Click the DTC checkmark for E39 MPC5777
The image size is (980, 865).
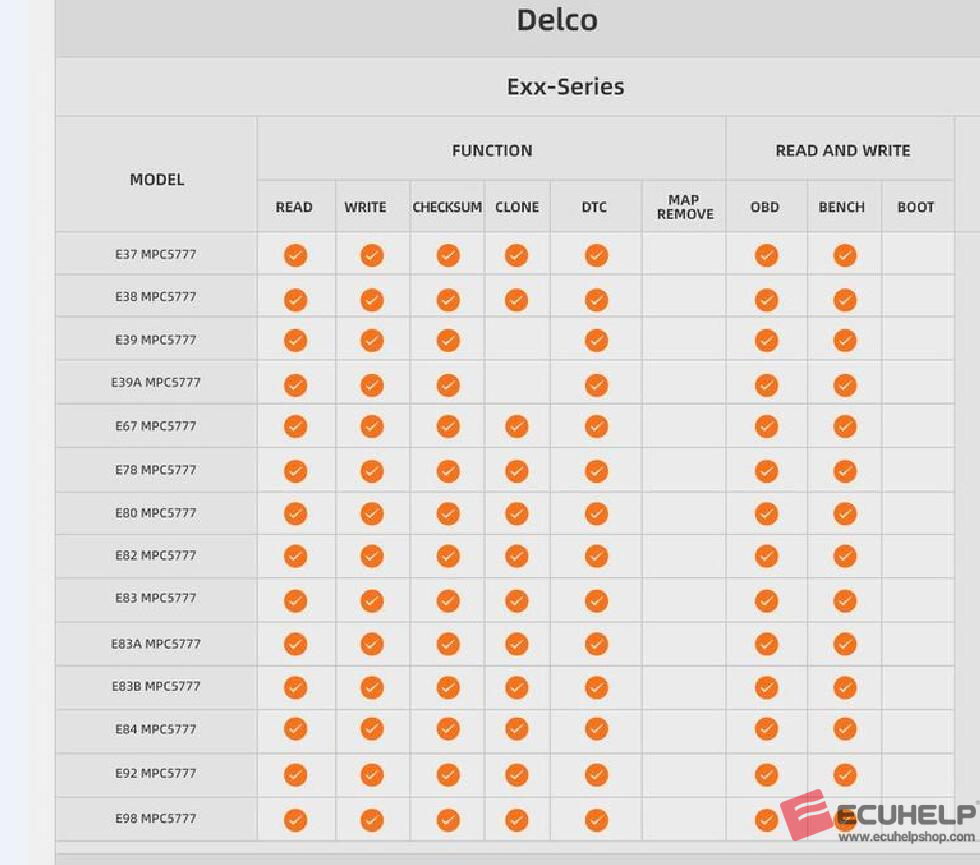(x=596, y=341)
